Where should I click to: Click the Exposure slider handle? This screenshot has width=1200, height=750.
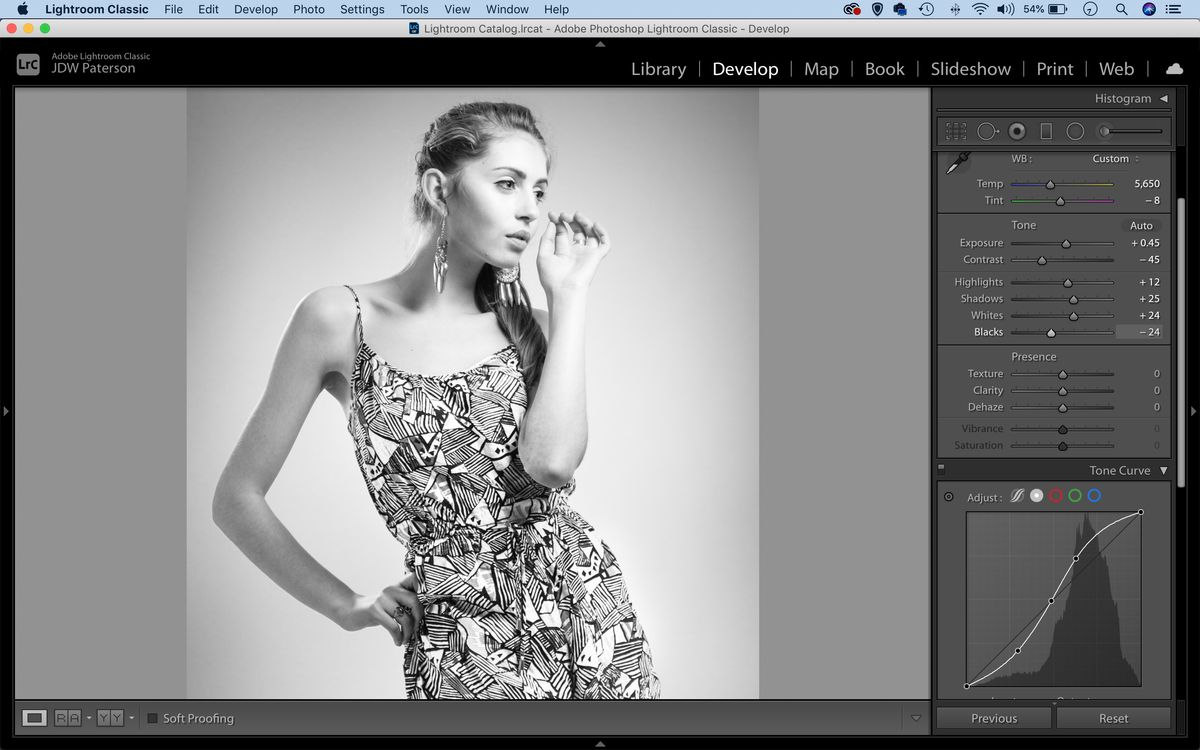coord(1066,242)
